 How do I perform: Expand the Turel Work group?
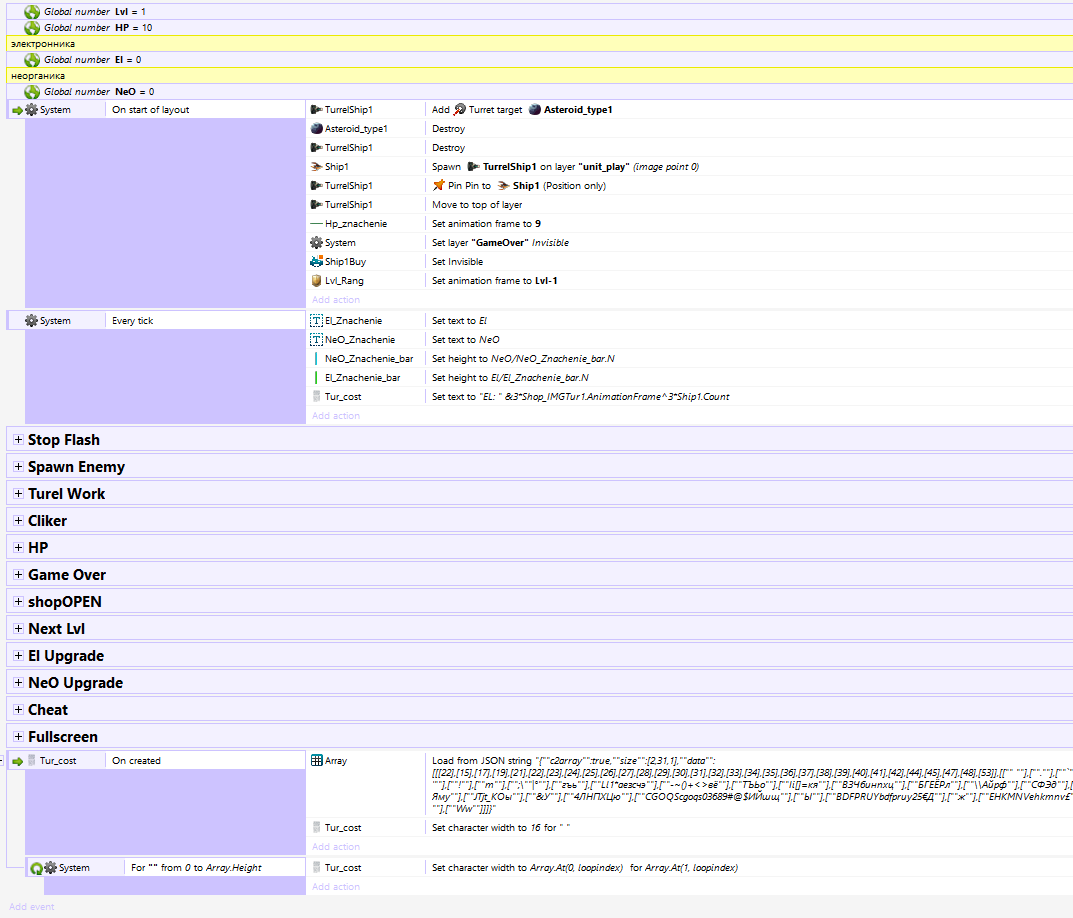[18, 494]
